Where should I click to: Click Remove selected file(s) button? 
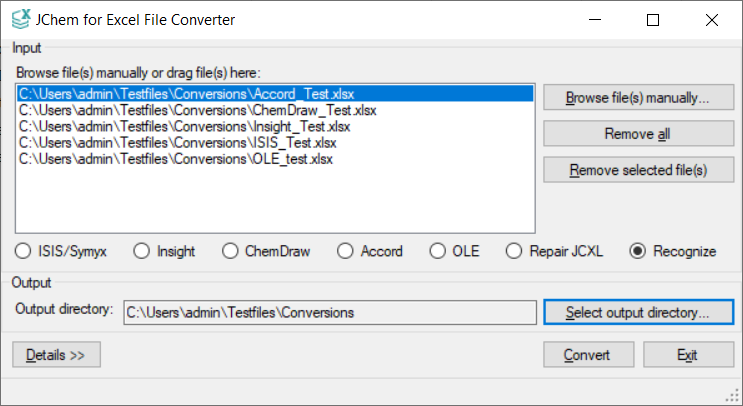[638, 170]
